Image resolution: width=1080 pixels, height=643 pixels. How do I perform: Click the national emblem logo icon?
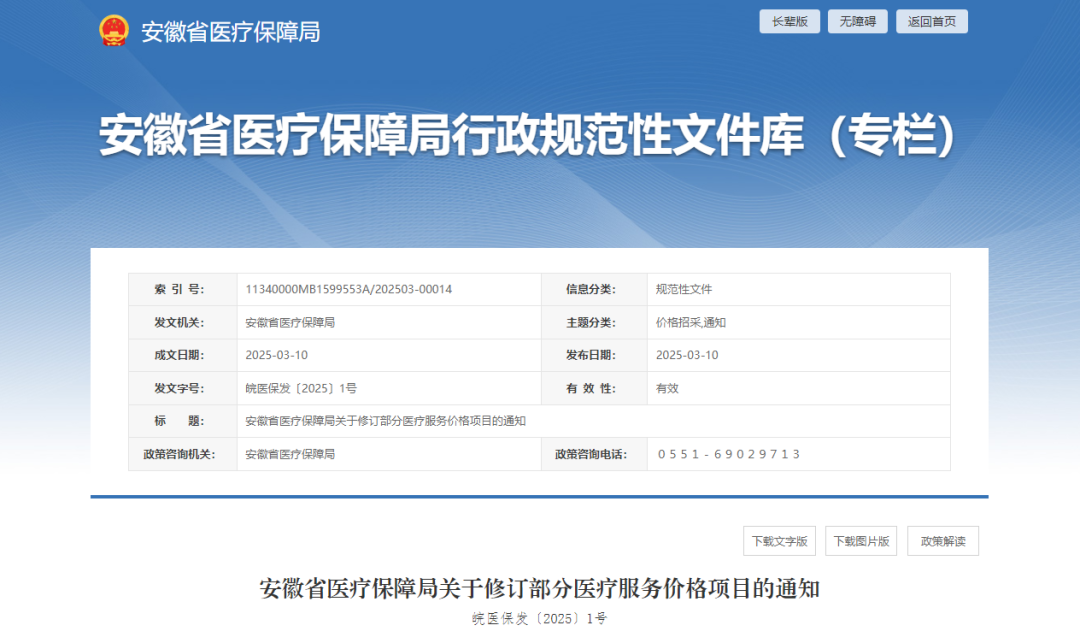pyautogui.click(x=114, y=31)
